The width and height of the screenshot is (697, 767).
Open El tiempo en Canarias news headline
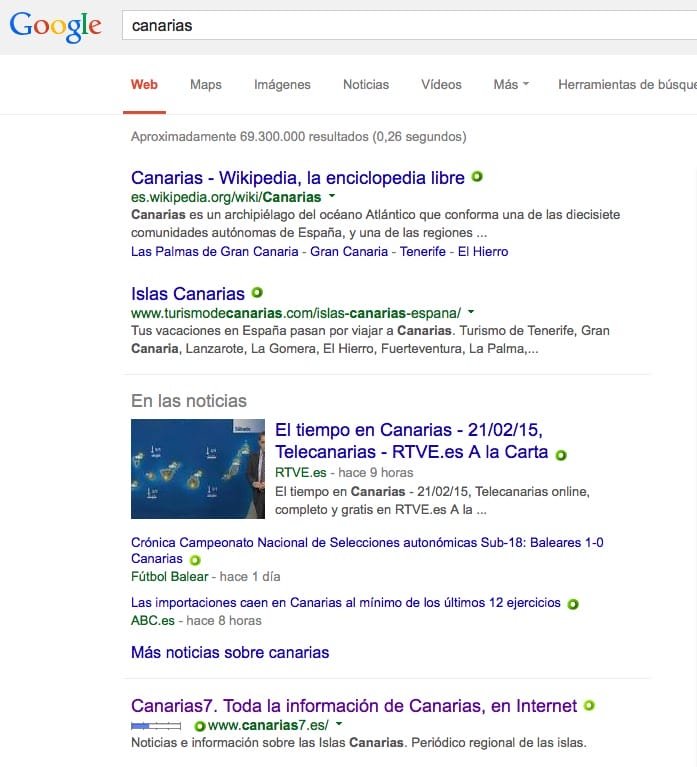(x=411, y=441)
